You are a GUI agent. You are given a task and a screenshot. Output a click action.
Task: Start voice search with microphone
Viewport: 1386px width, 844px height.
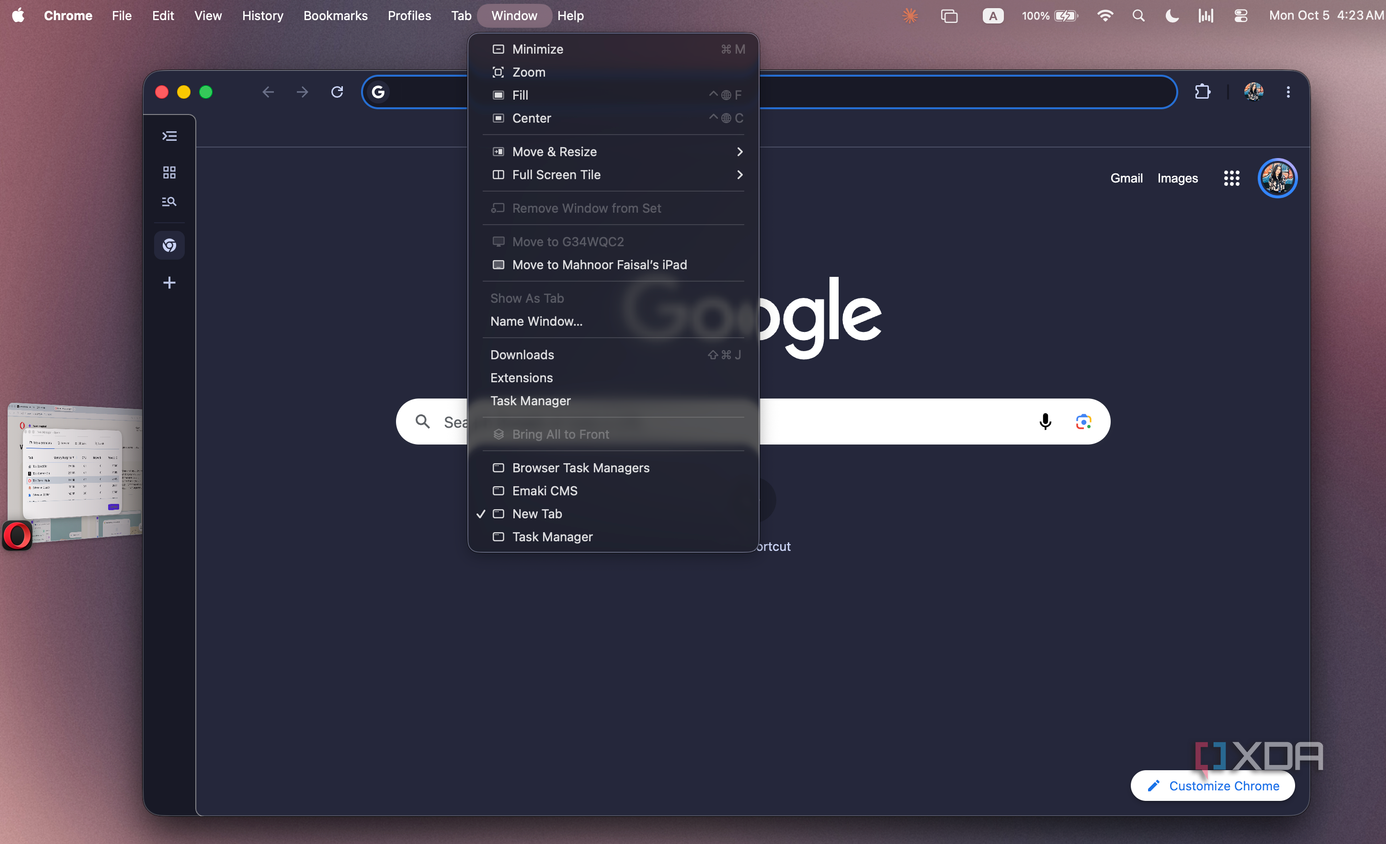[x=1045, y=422]
